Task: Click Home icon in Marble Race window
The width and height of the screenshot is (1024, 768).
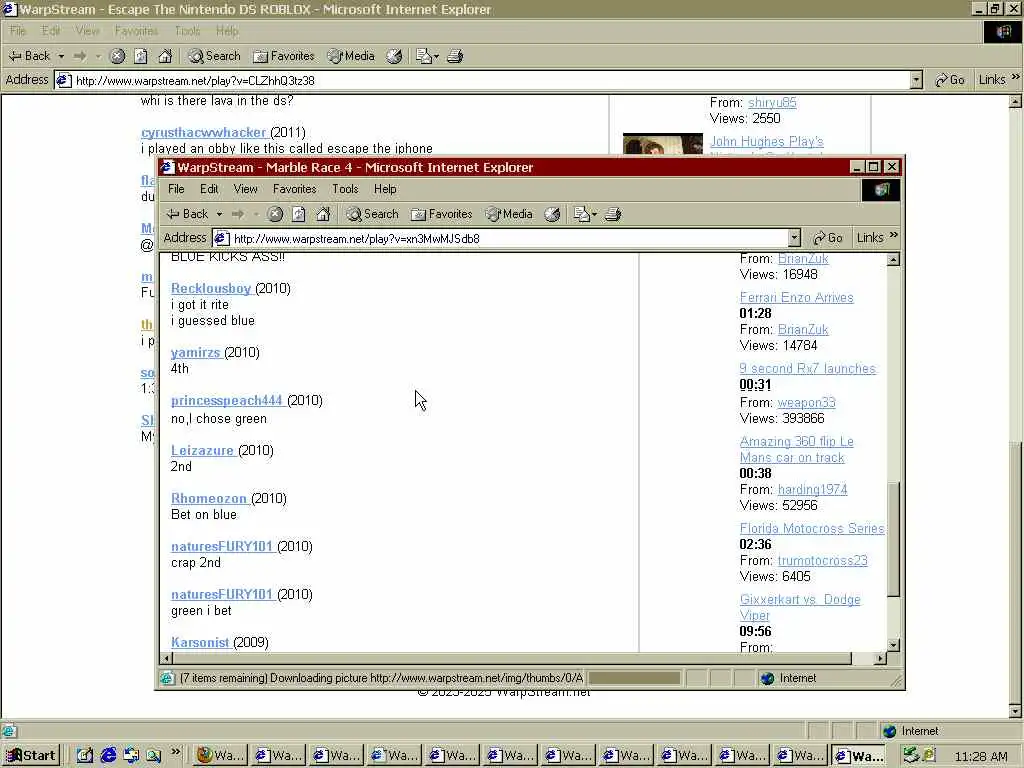Action: click(x=323, y=214)
